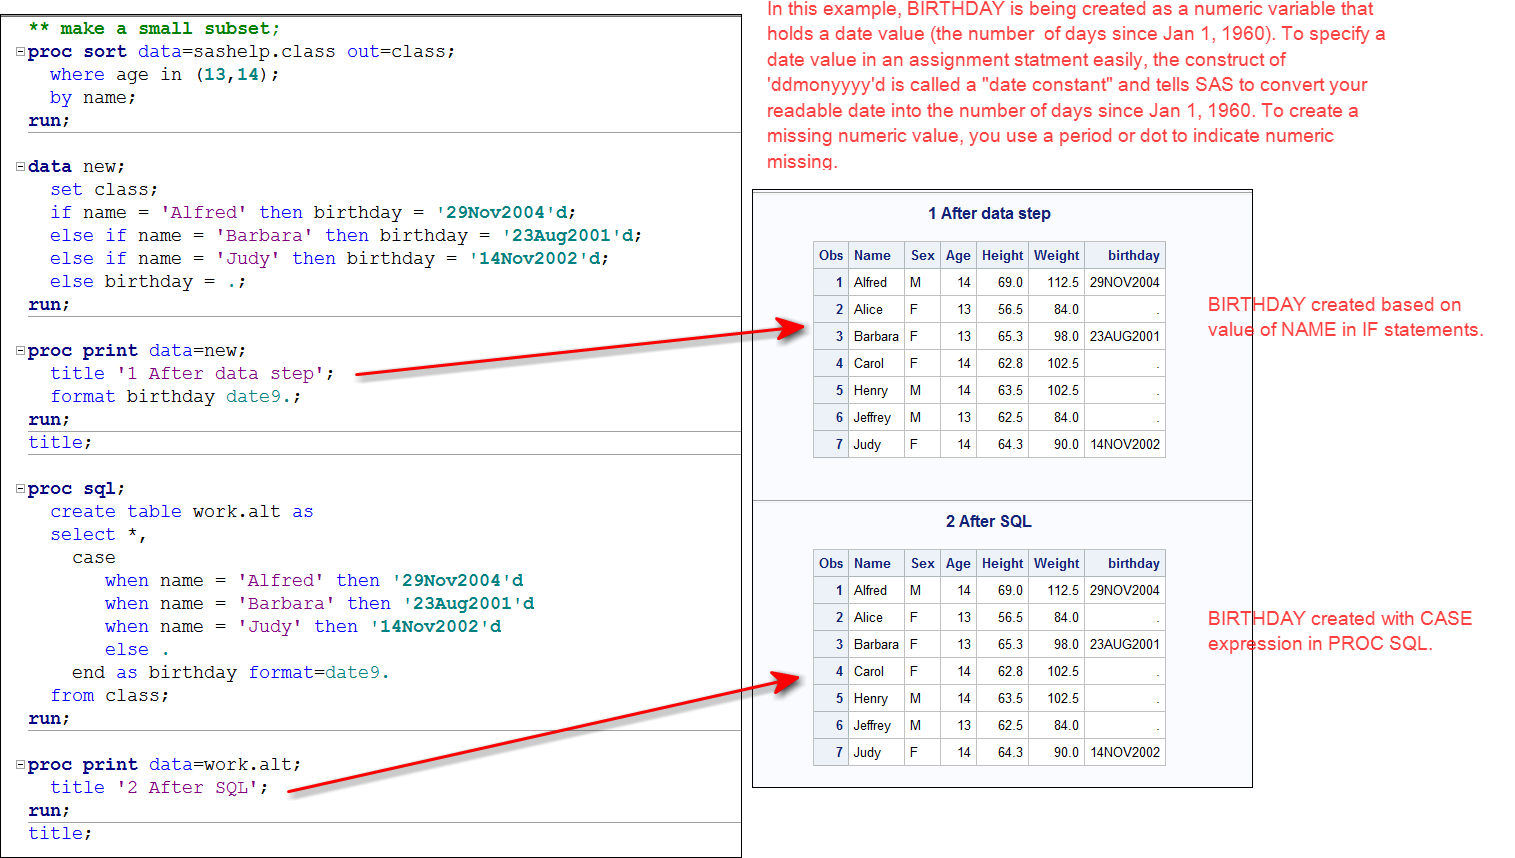The width and height of the screenshot is (1515, 858).
Task: Collapse the proc sort code block
Action: (x=20, y=52)
